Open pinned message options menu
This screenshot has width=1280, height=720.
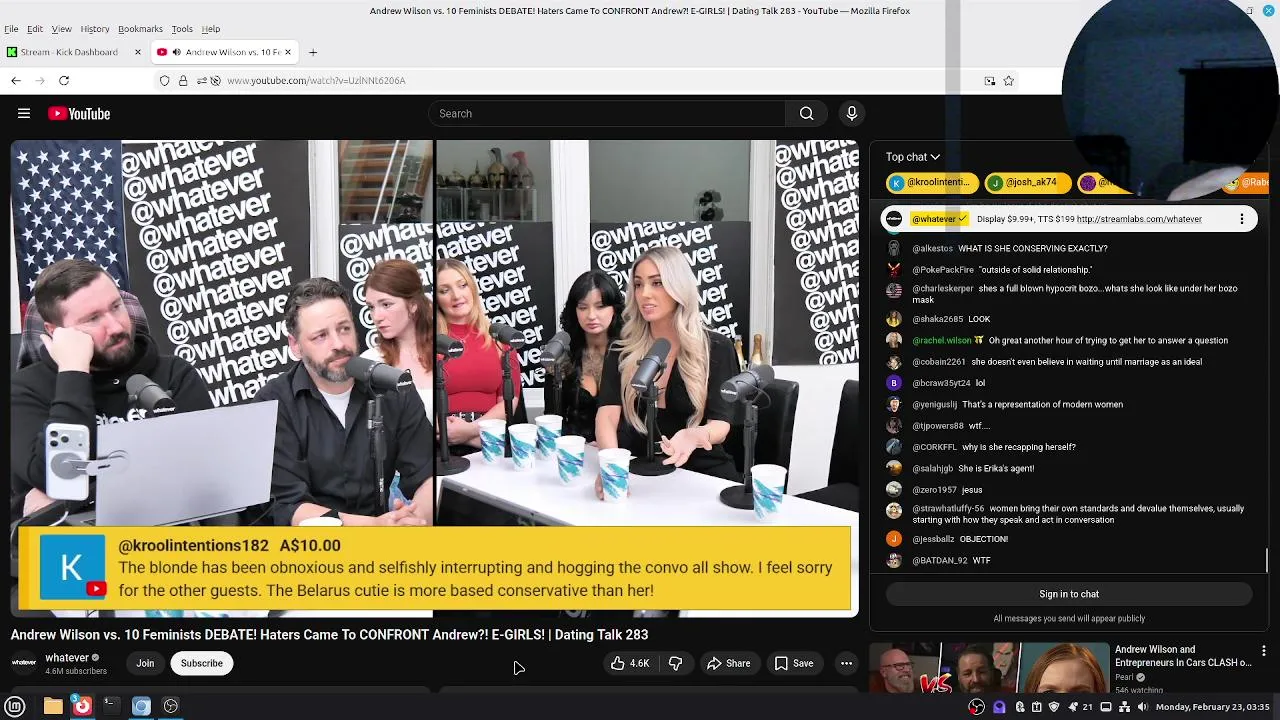click(1242, 219)
